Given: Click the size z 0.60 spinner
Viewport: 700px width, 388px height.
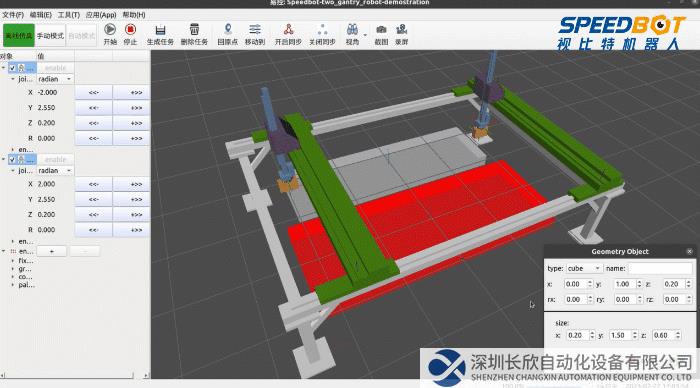Looking at the screenshot, I should [666, 335].
